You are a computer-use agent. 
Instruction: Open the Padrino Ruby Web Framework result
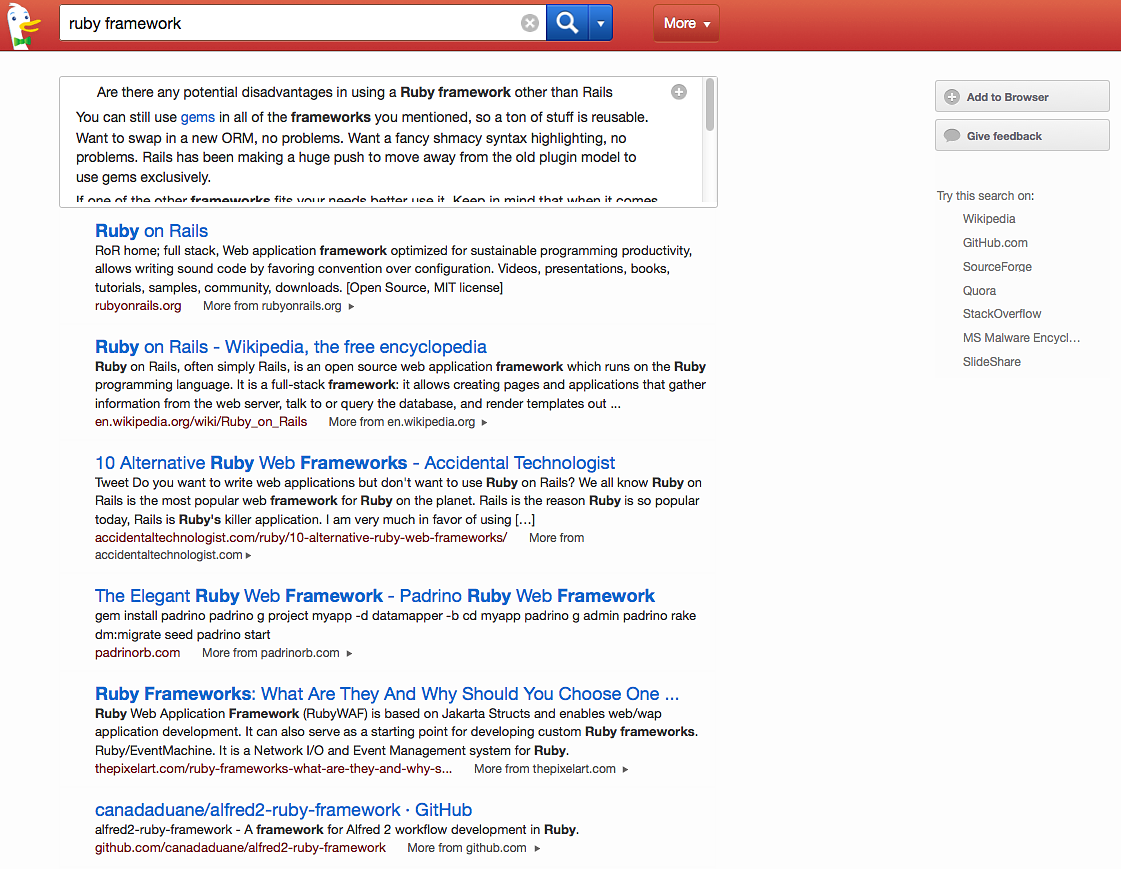375,596
